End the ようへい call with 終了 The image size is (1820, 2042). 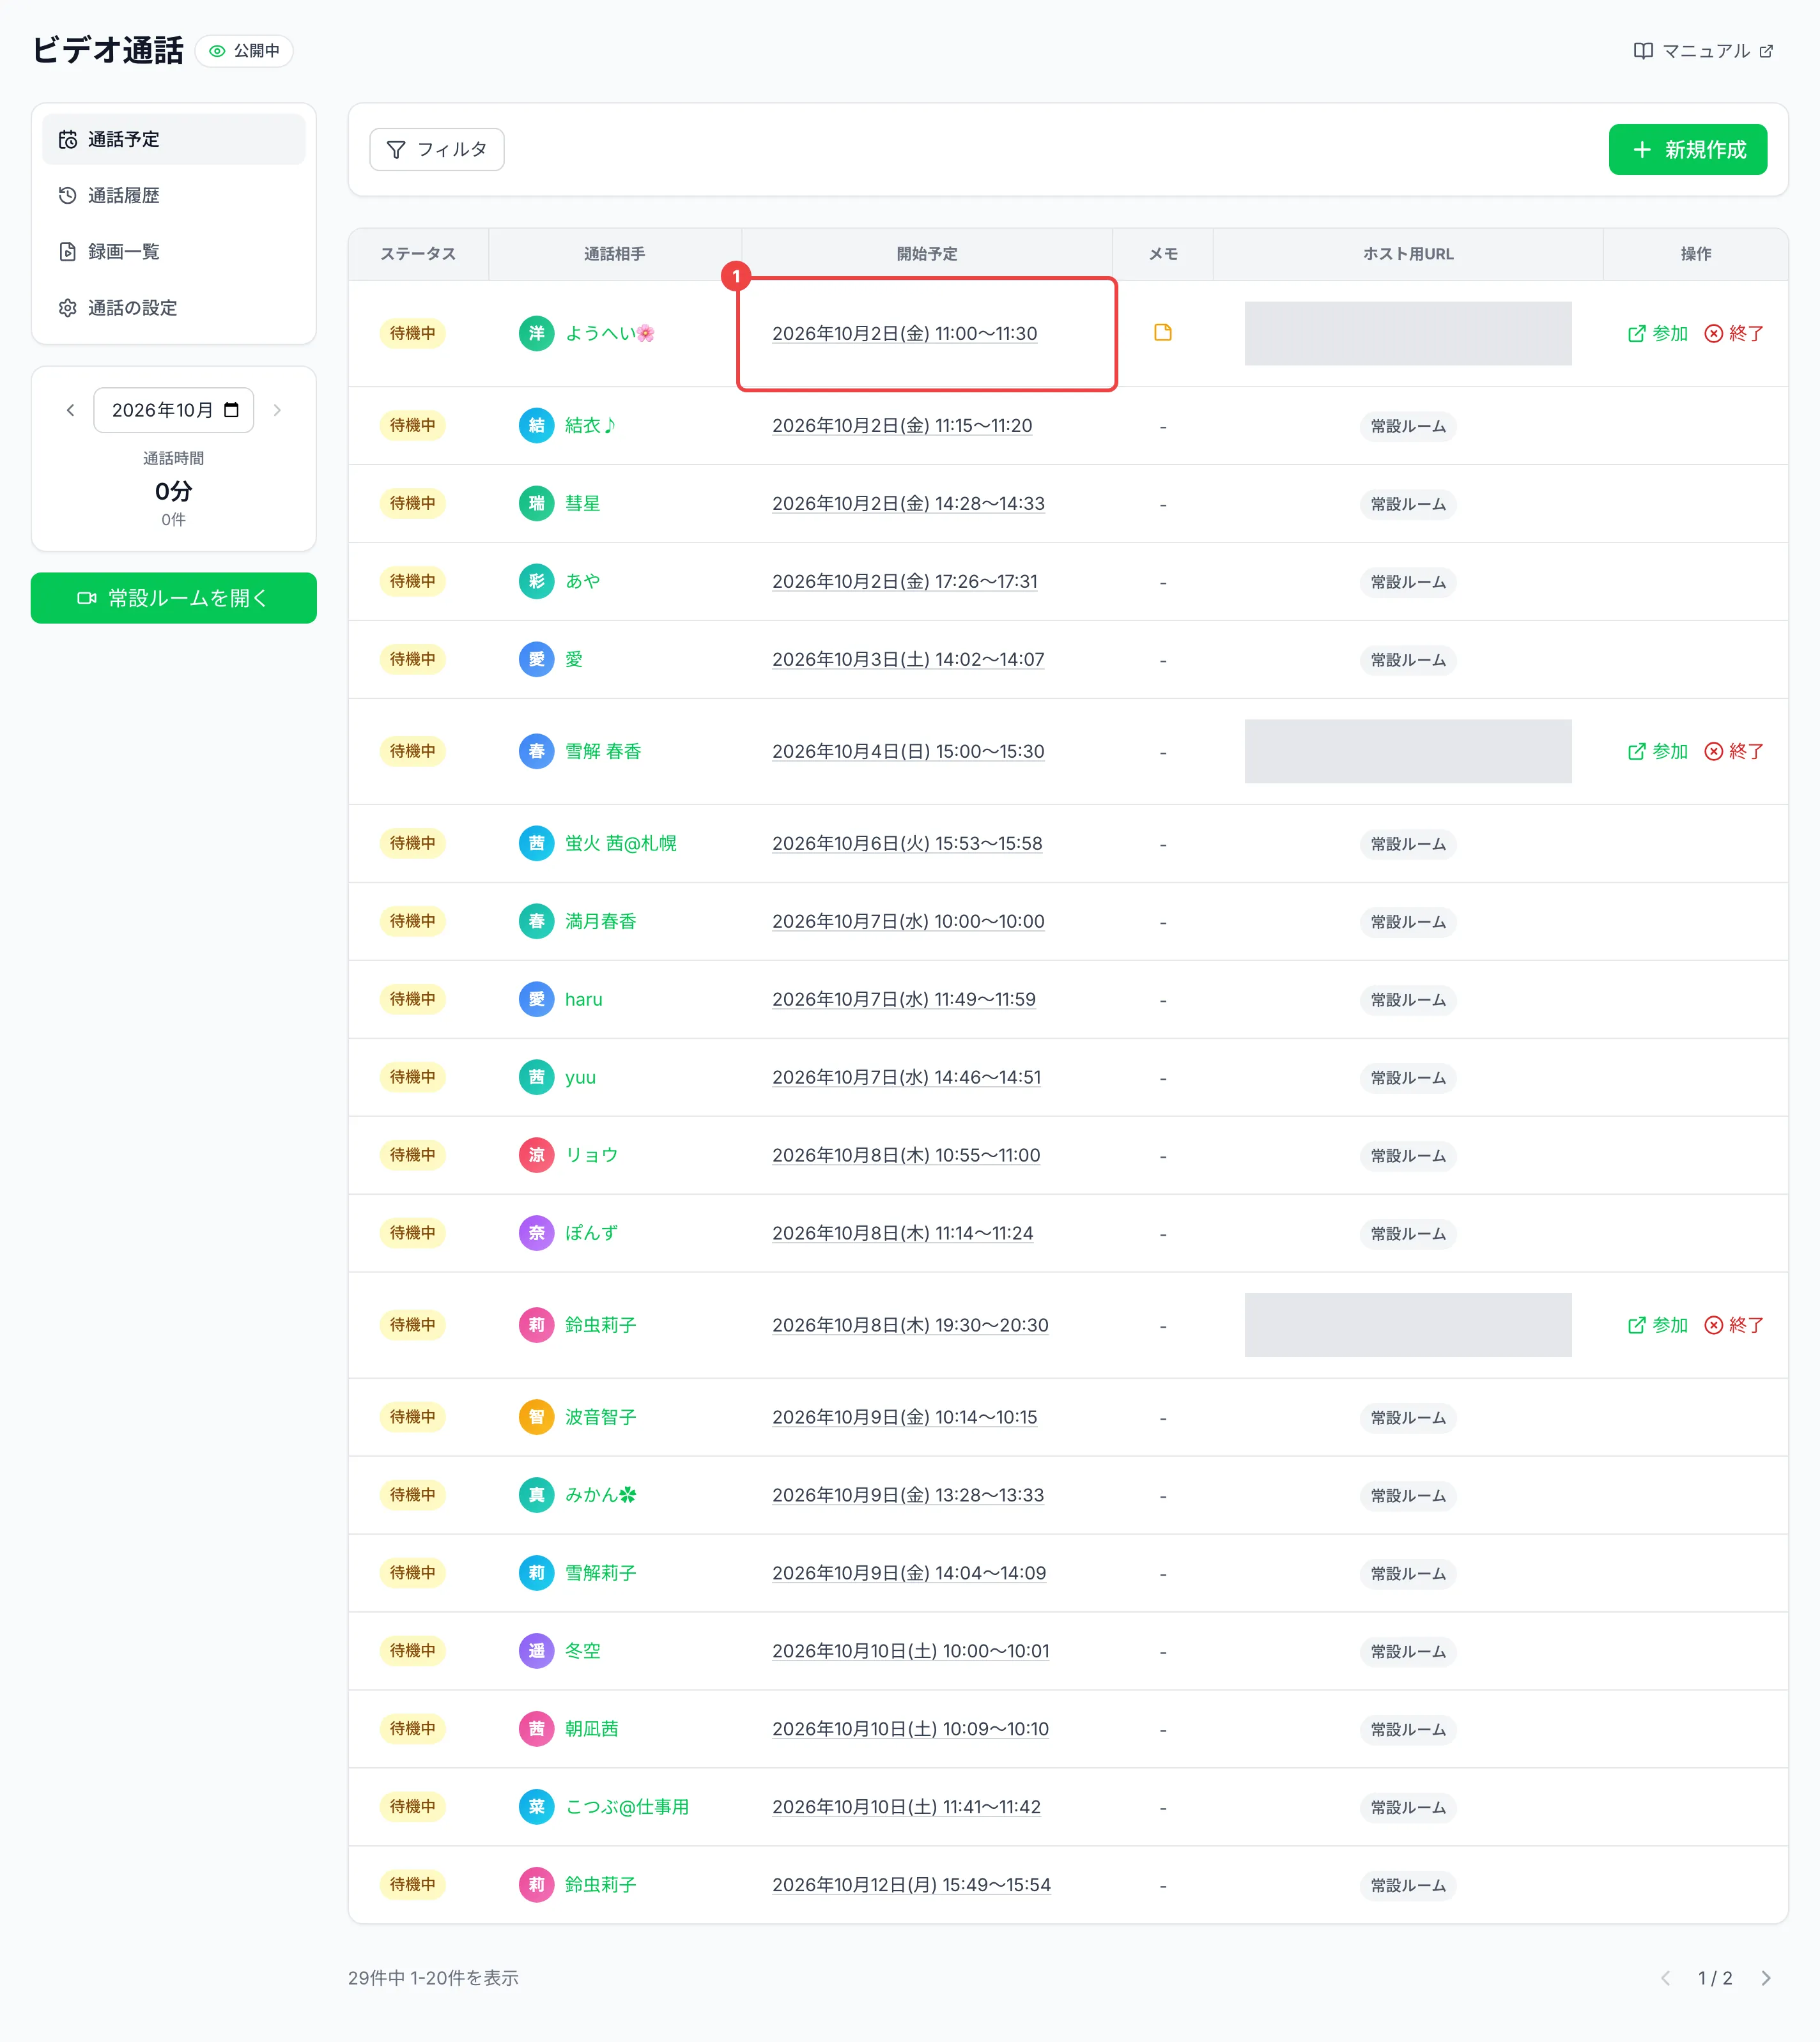point(1734,333)
